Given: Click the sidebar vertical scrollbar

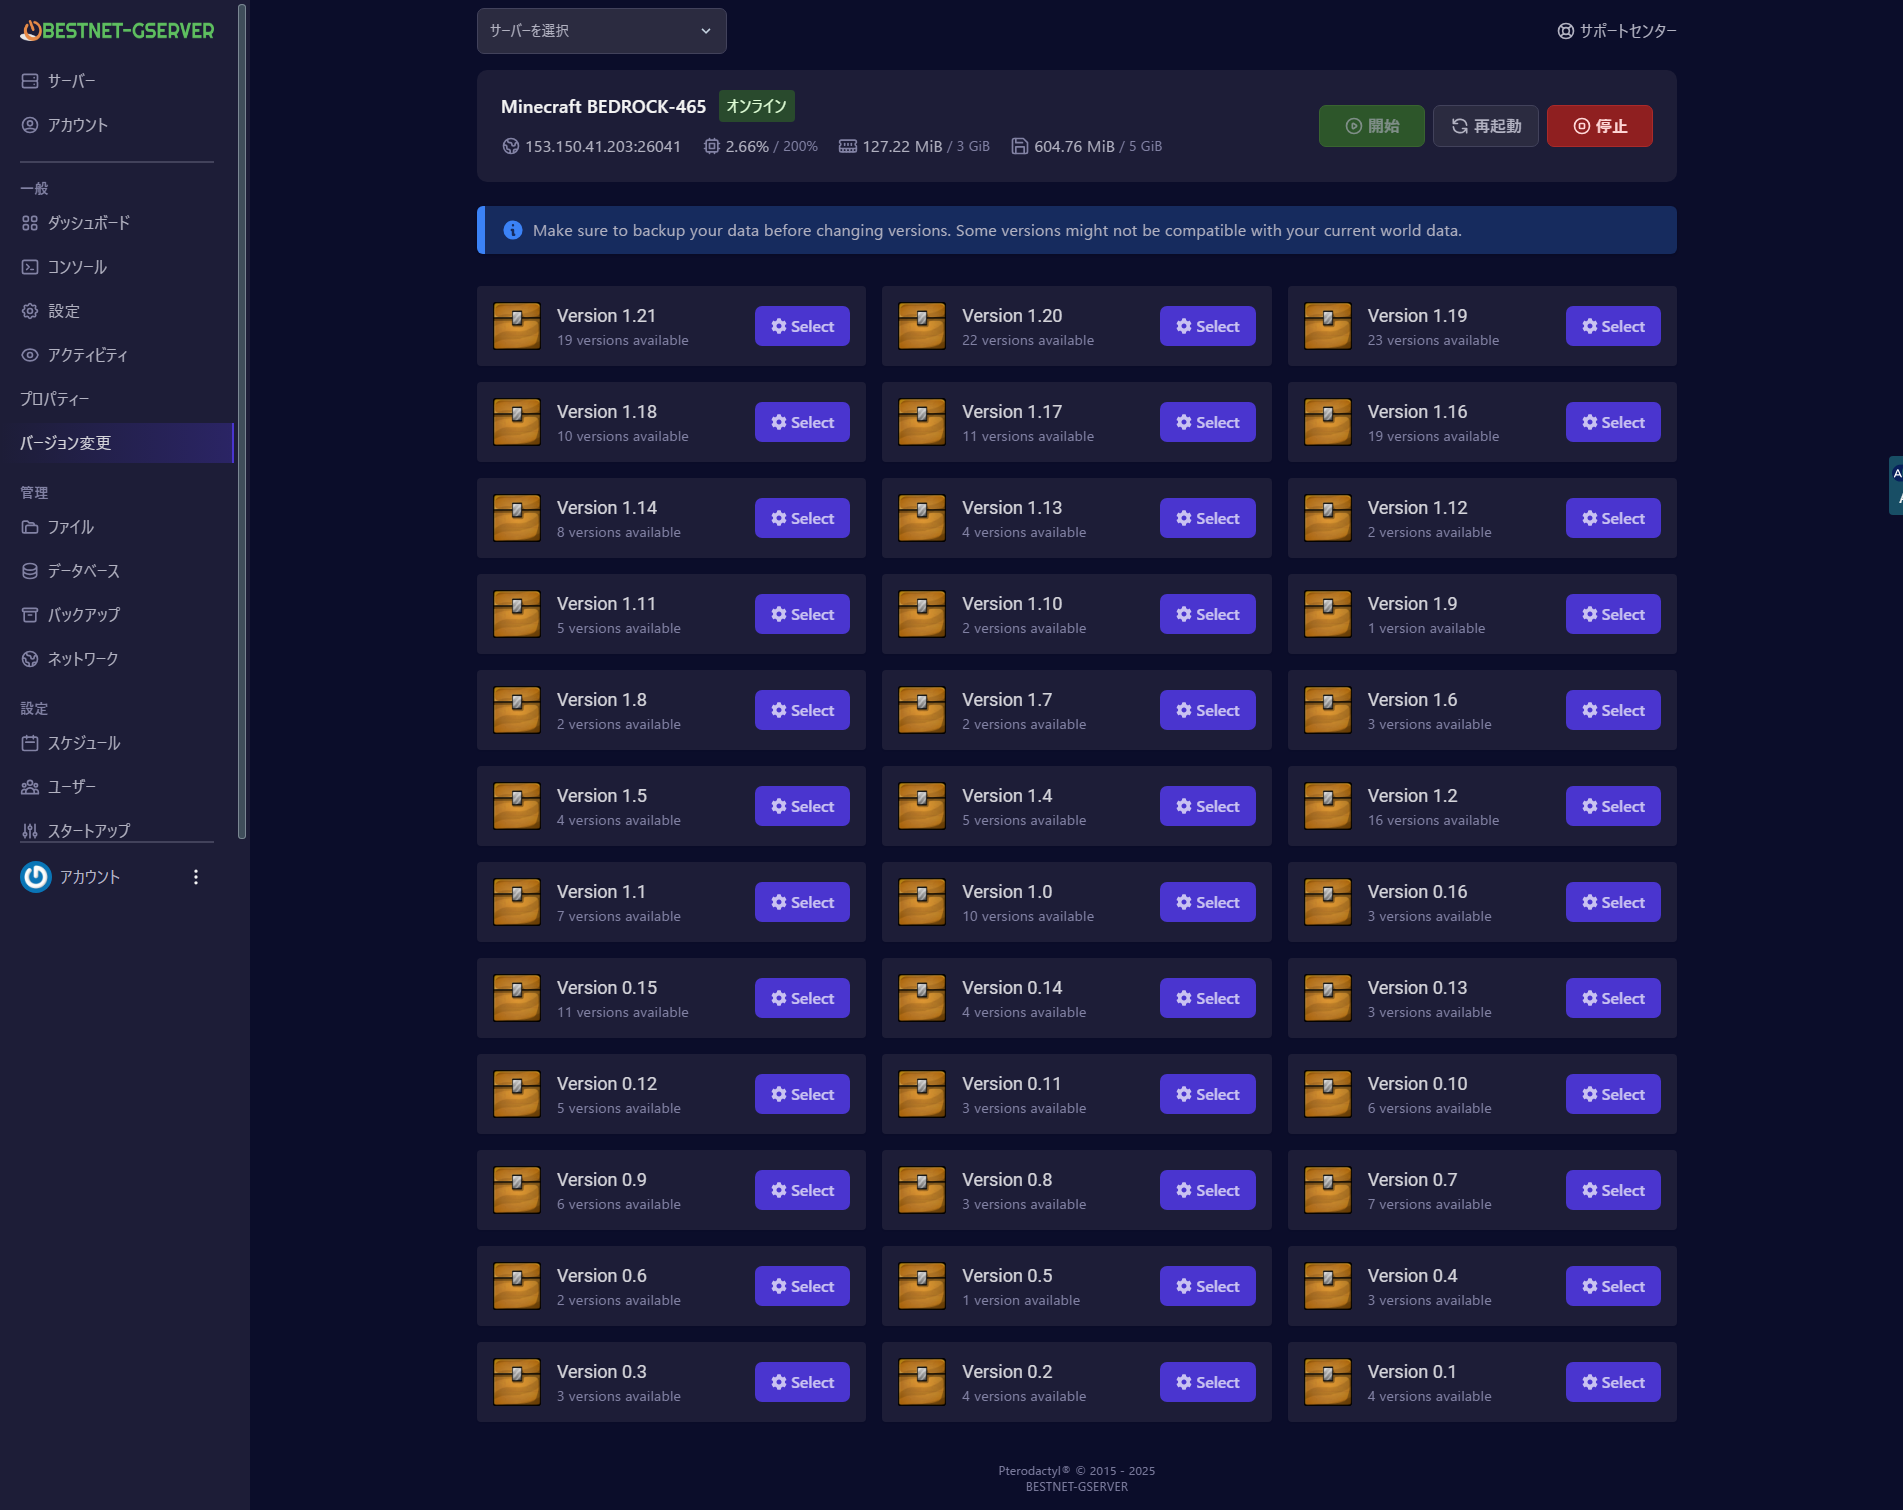Looking at the screenshot, I should coord(242,421).
